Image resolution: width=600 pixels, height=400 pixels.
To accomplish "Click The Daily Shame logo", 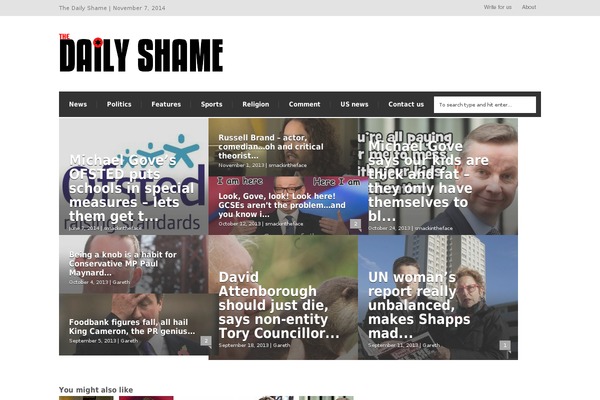I will pyautogui.click(x=141, y=53).
